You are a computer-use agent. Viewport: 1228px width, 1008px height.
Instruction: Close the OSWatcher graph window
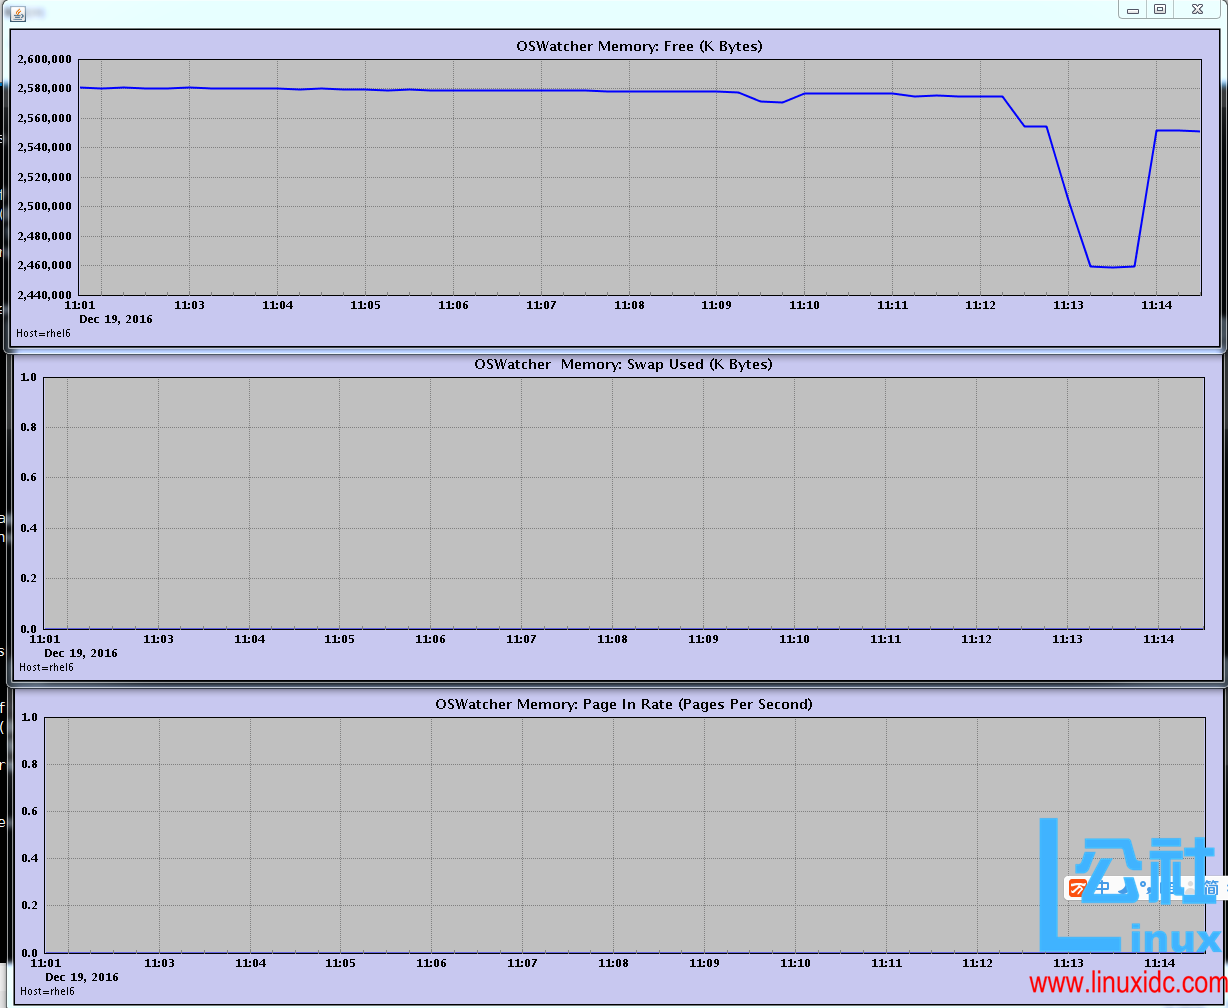click(1195, 10)
